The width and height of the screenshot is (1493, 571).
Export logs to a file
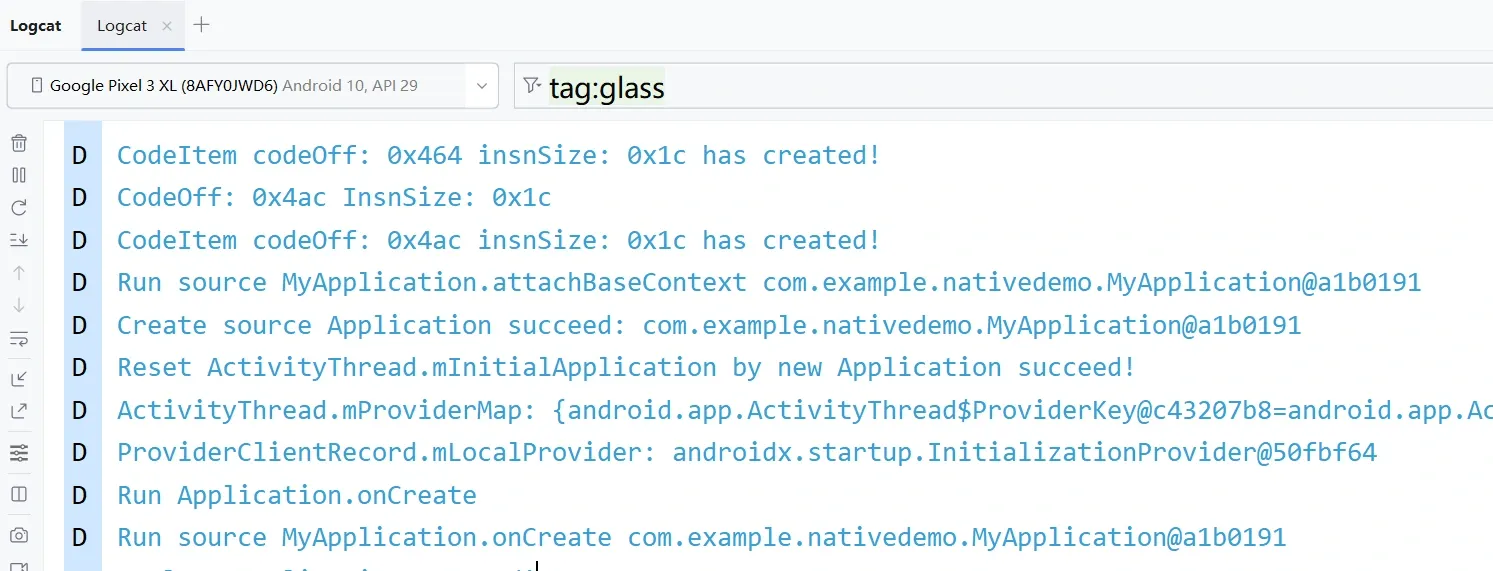pos(19,410)
